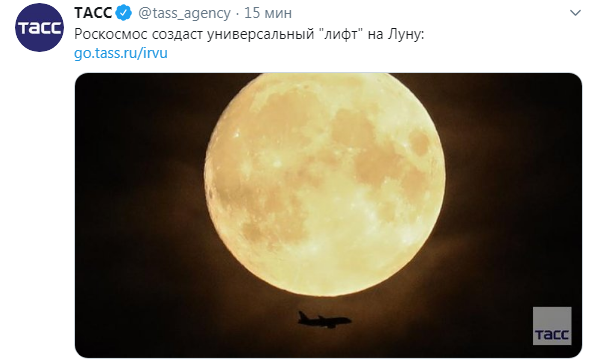Viewport: 589px width, 364px height.
Task: Click the round TASS profile avatar
Action: (39, 27)
